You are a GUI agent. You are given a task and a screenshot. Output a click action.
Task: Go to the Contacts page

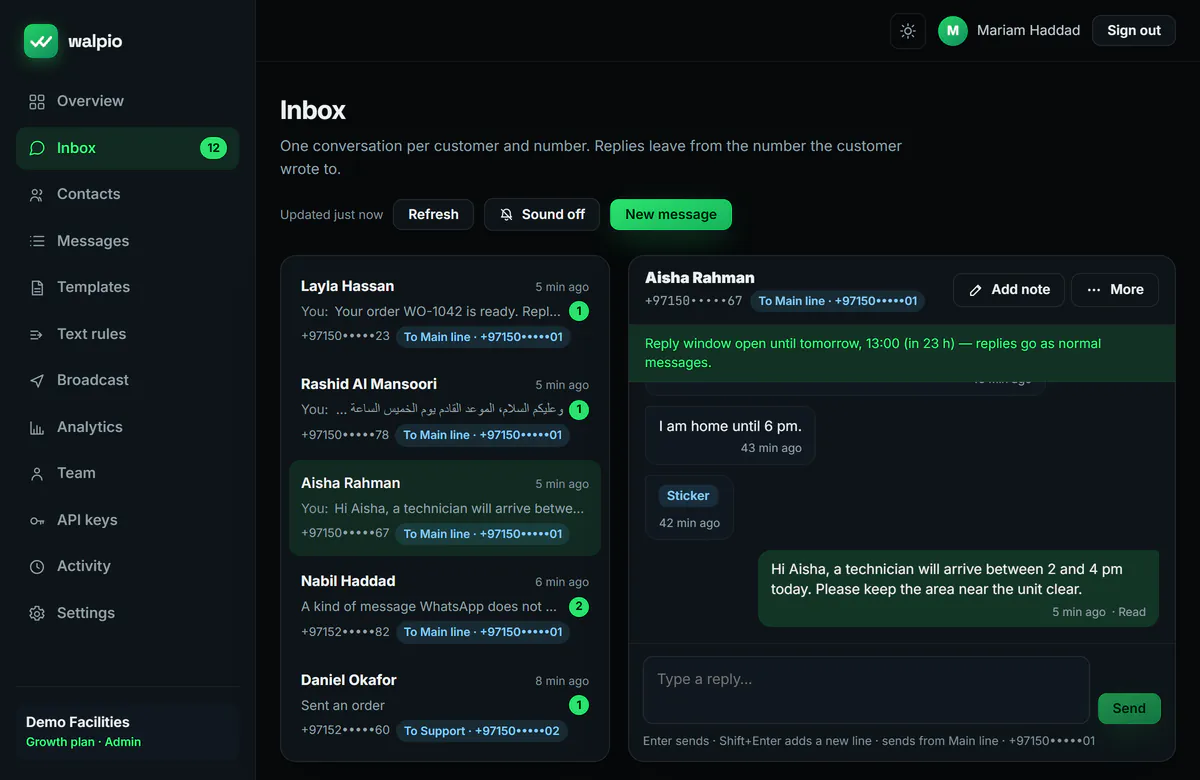tap(128, 195)
